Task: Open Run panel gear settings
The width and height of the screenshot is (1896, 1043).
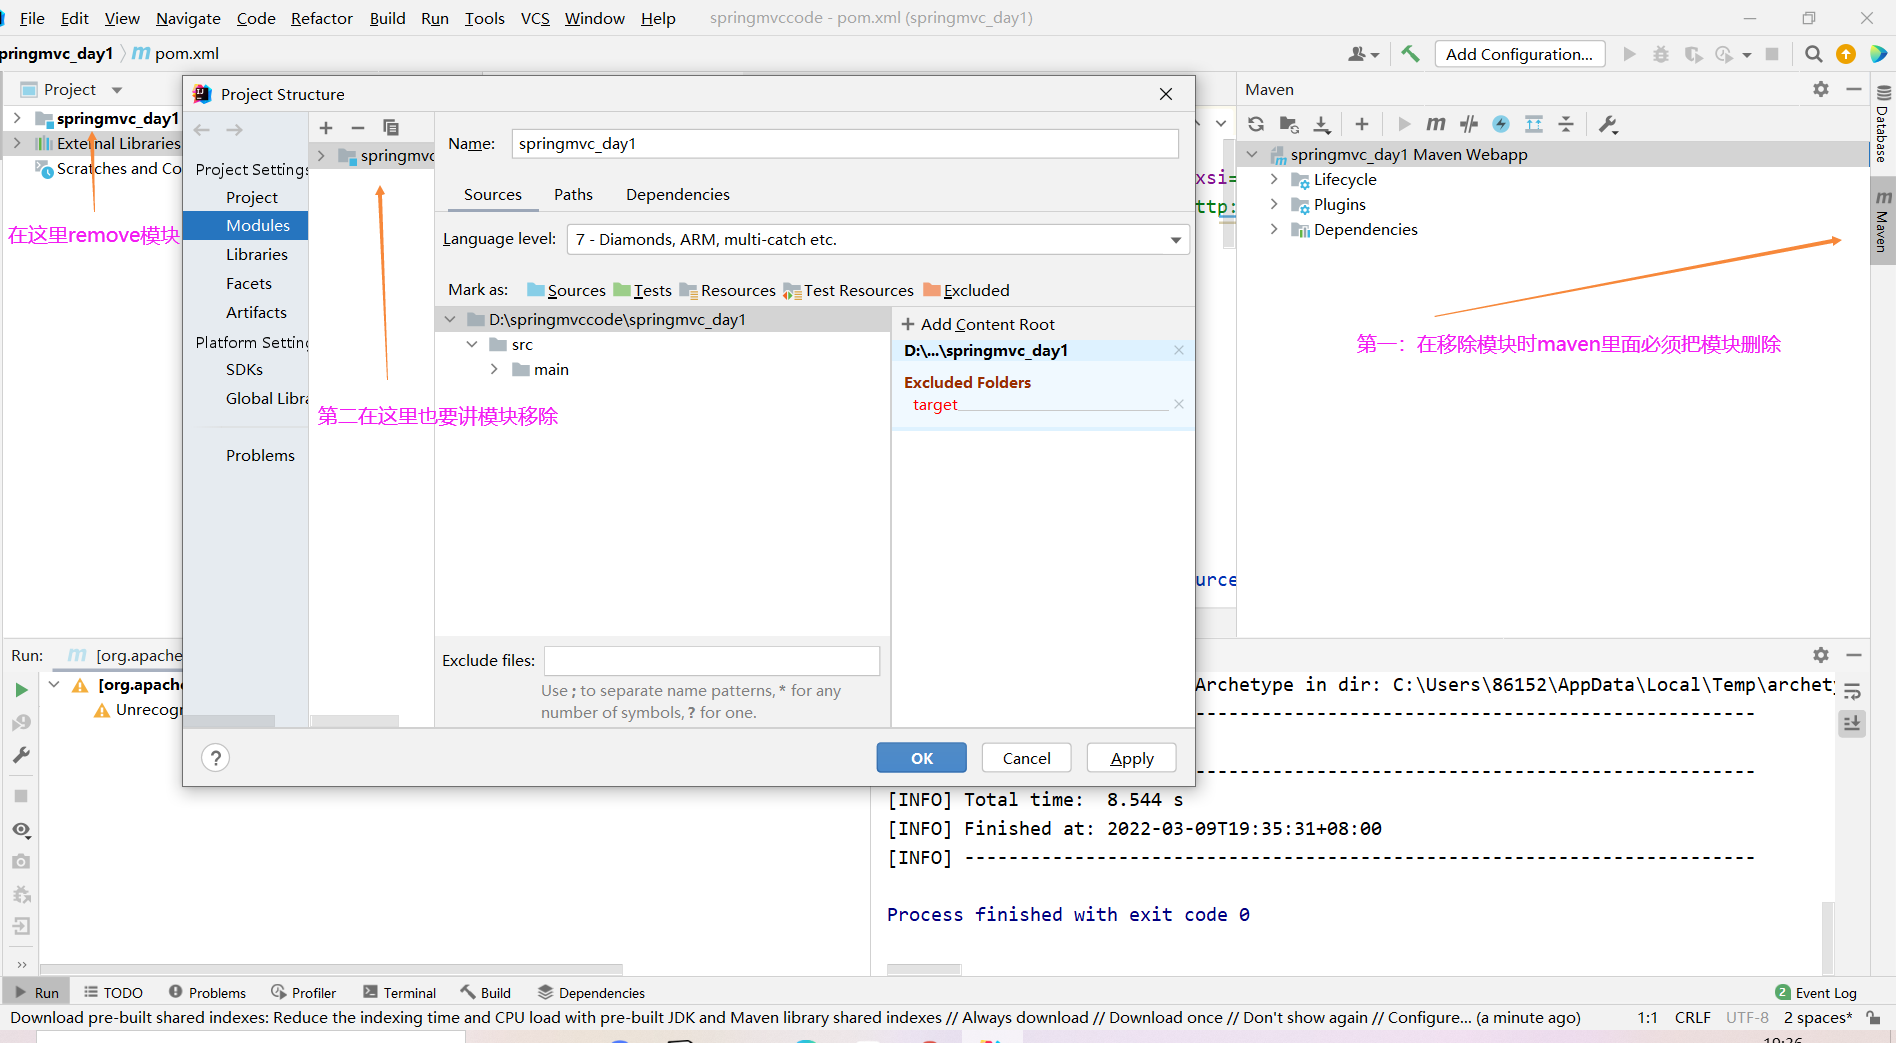Action: [1821, 655]
